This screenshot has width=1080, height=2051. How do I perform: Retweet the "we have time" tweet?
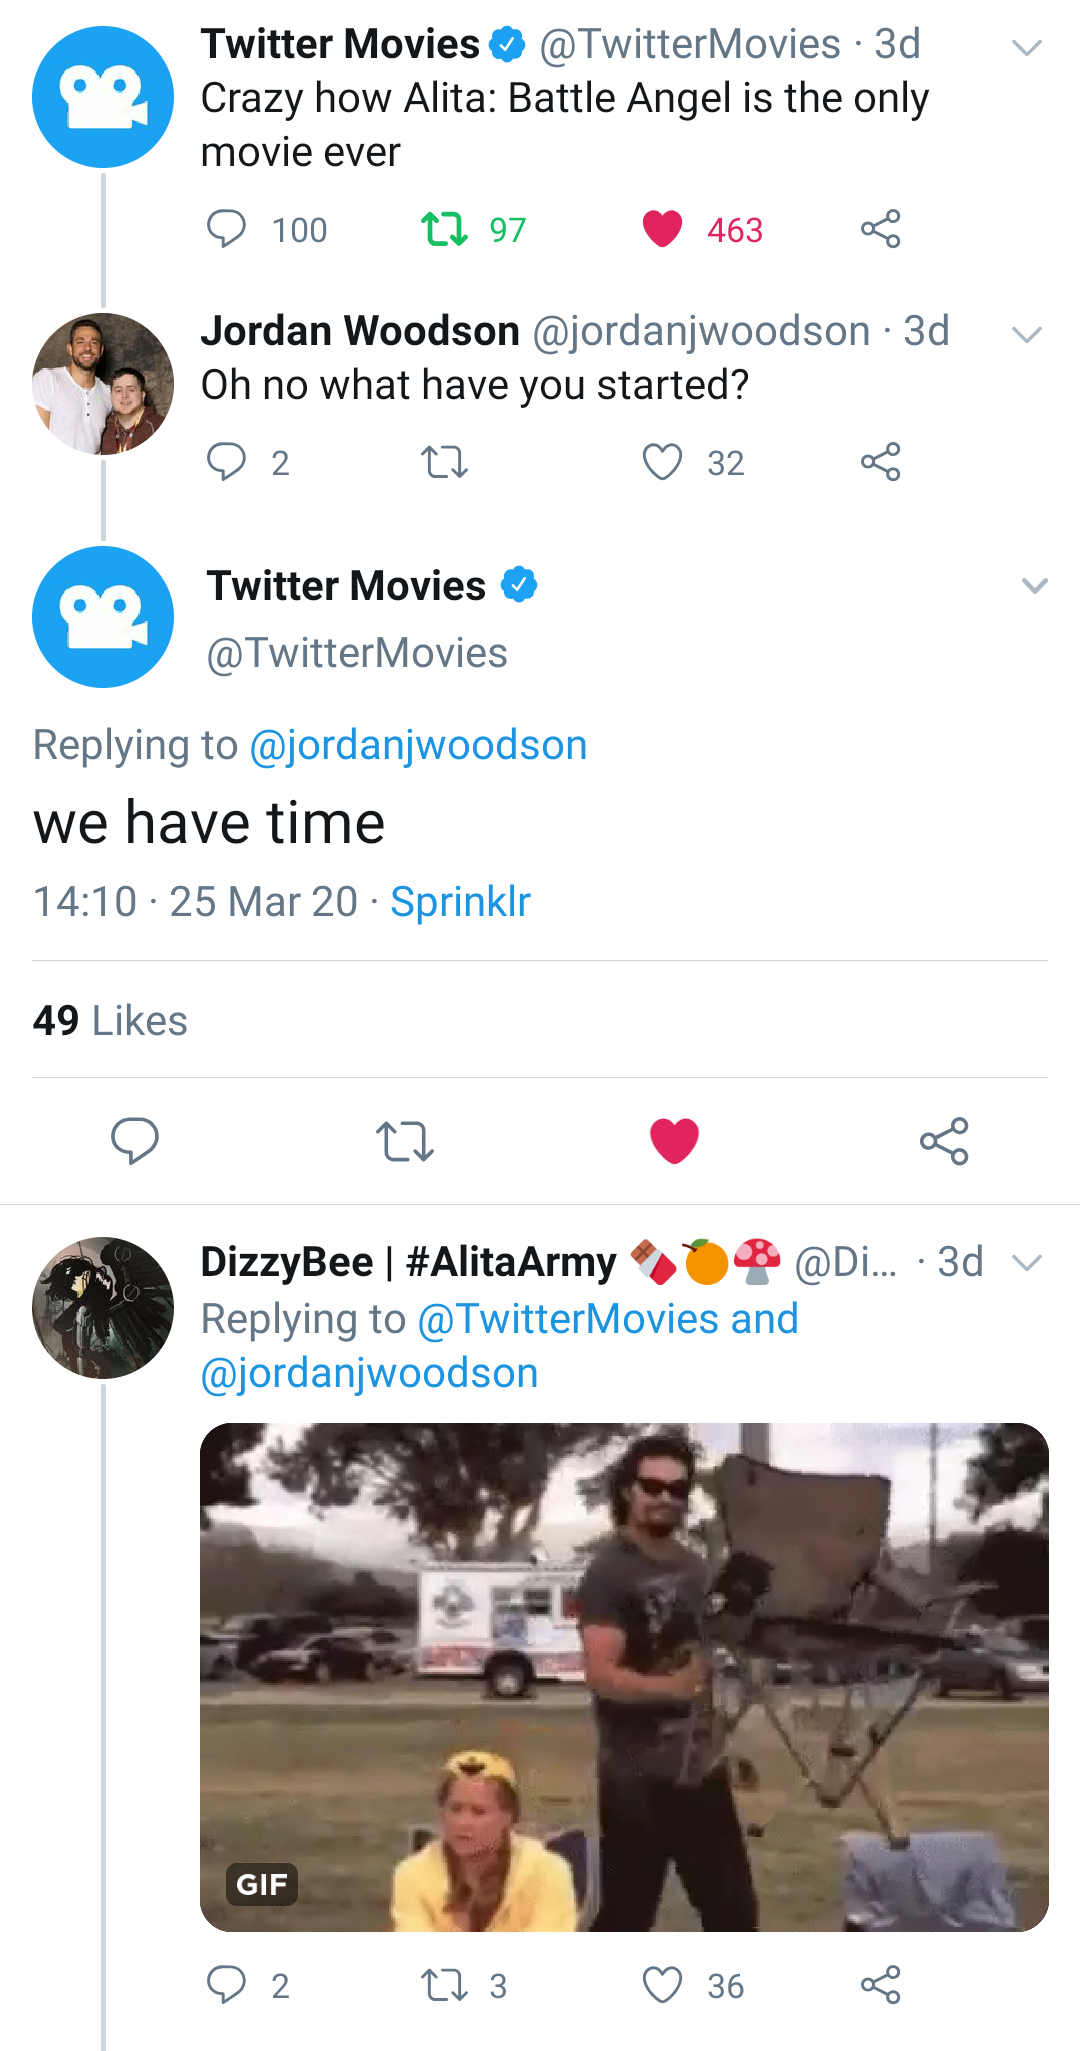(405, 1141)
